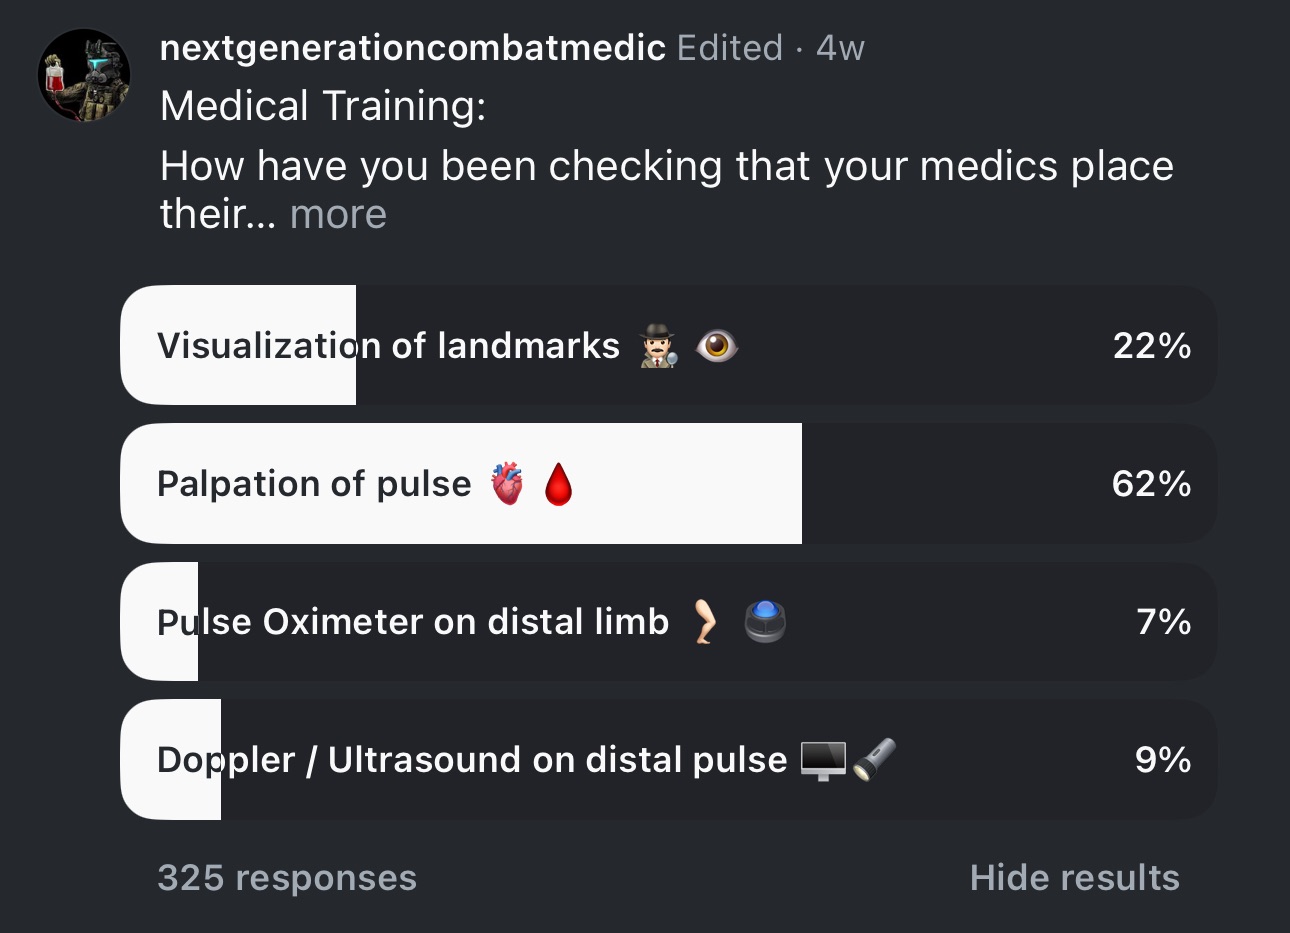1290x933 pixels.
Task: Click the detective emoji icon
Action: [658, 346]
